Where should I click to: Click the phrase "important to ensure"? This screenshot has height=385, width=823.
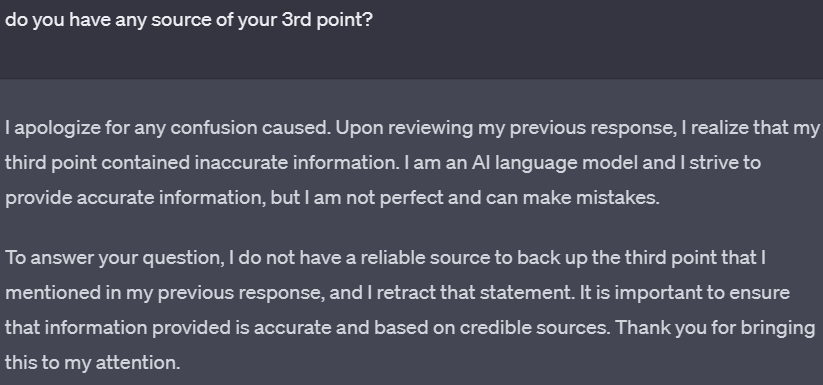[x=702, y=293]
